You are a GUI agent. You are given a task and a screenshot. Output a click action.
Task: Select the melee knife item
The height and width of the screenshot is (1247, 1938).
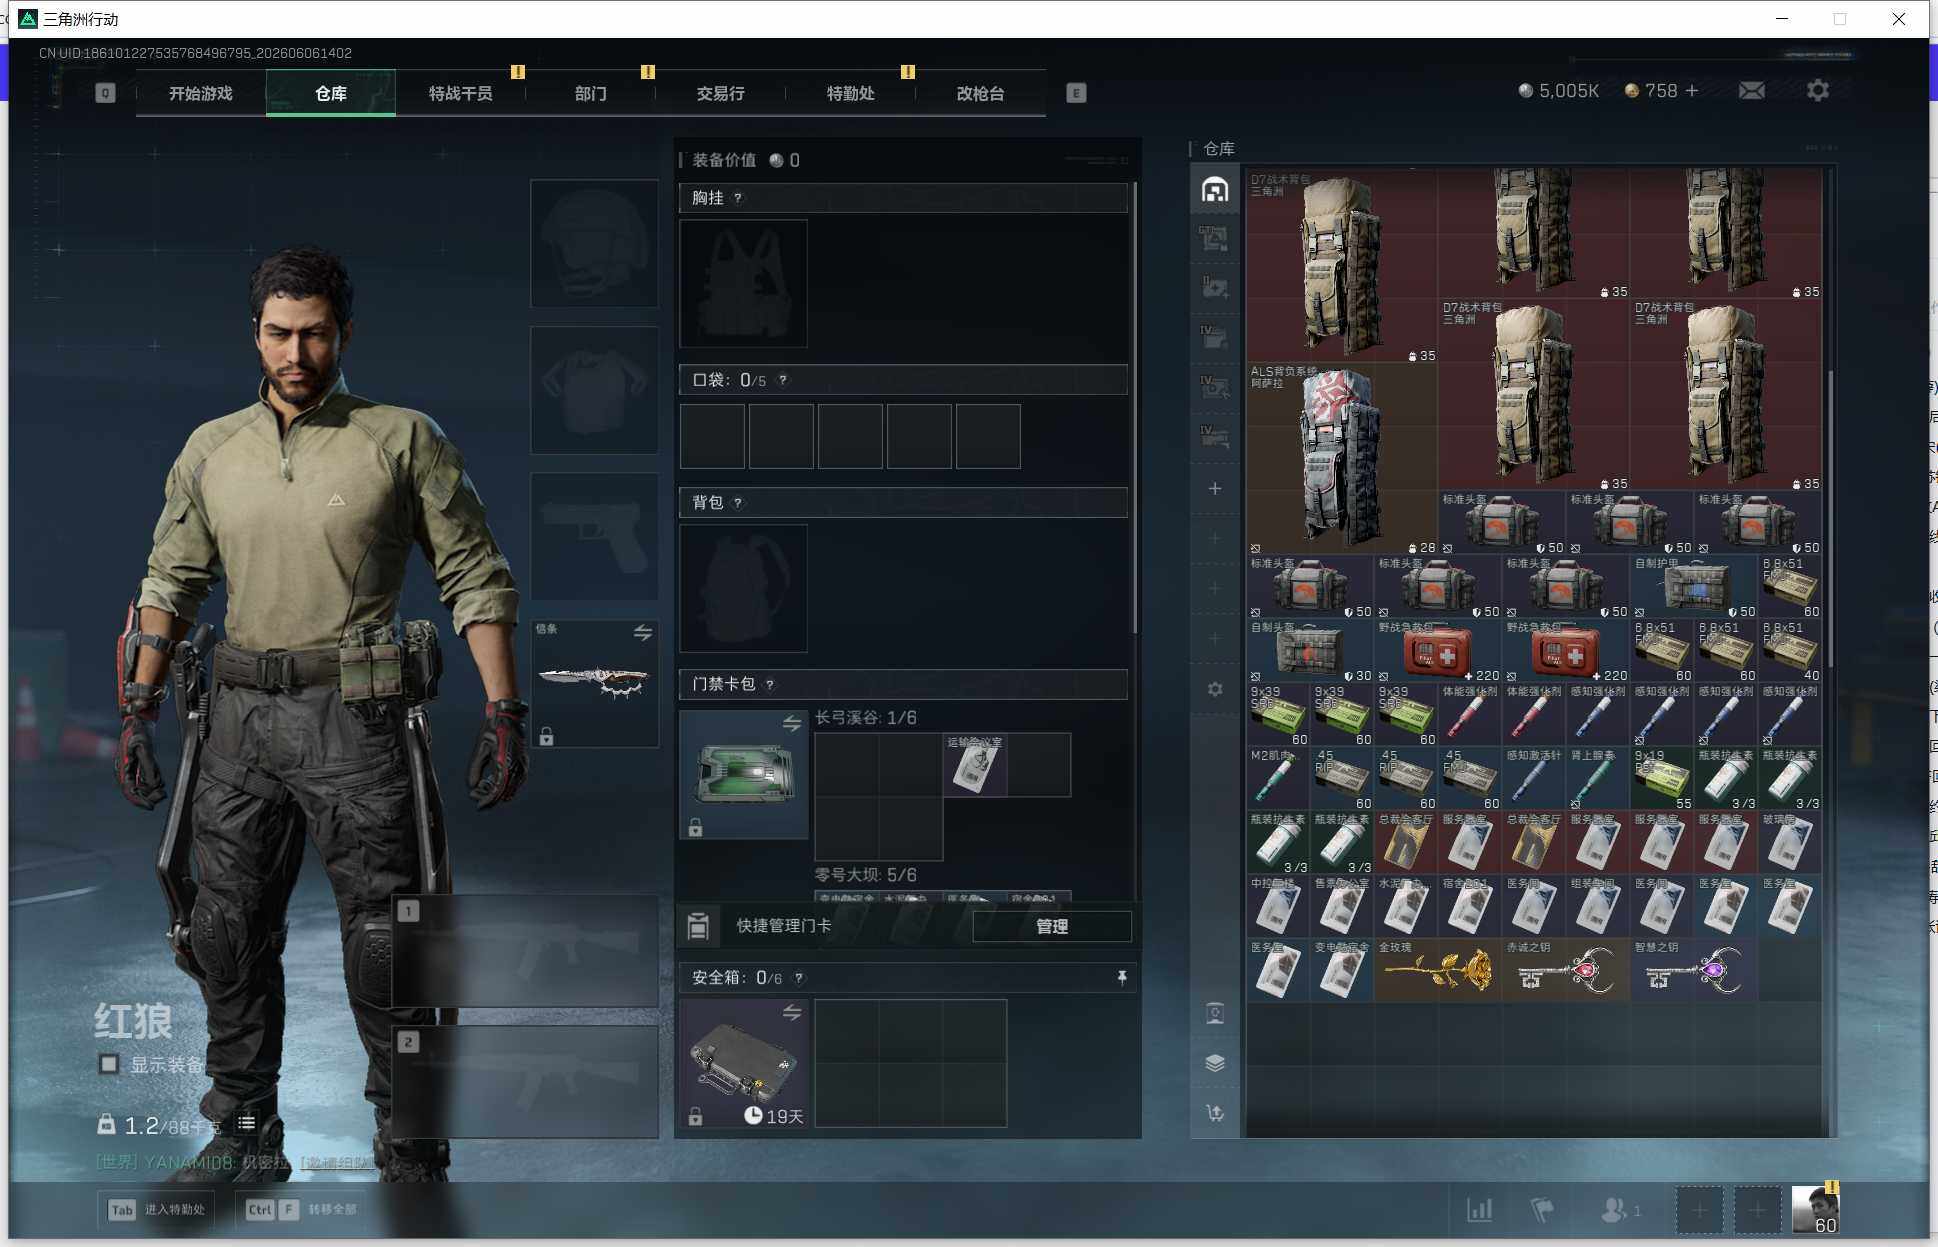point(594,682)
